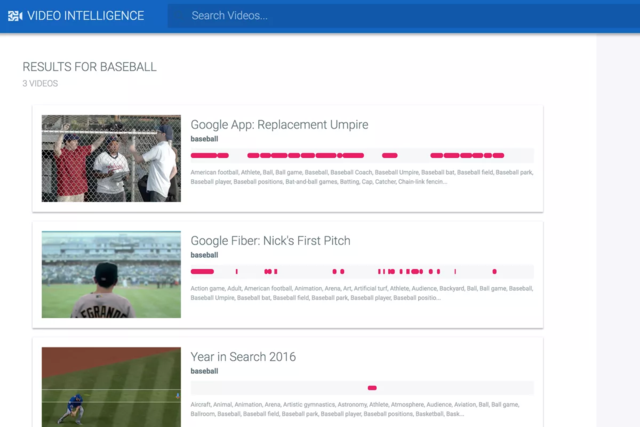Jump to first baseball segment in Replacement Umpire timeline
This screenshot has height=427, width=640.
click(209, 156)
